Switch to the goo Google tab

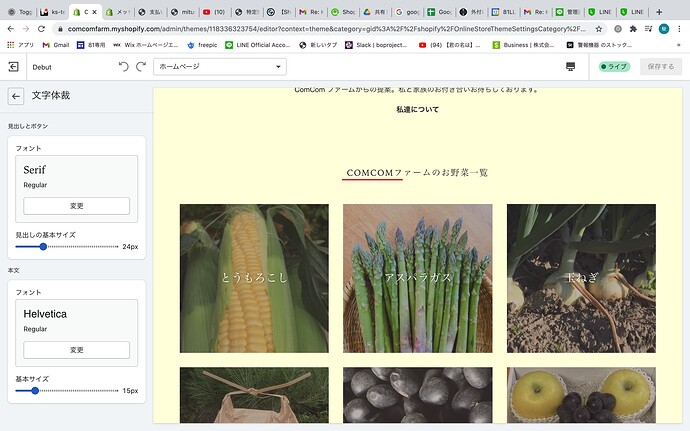(x=407, y=12)
